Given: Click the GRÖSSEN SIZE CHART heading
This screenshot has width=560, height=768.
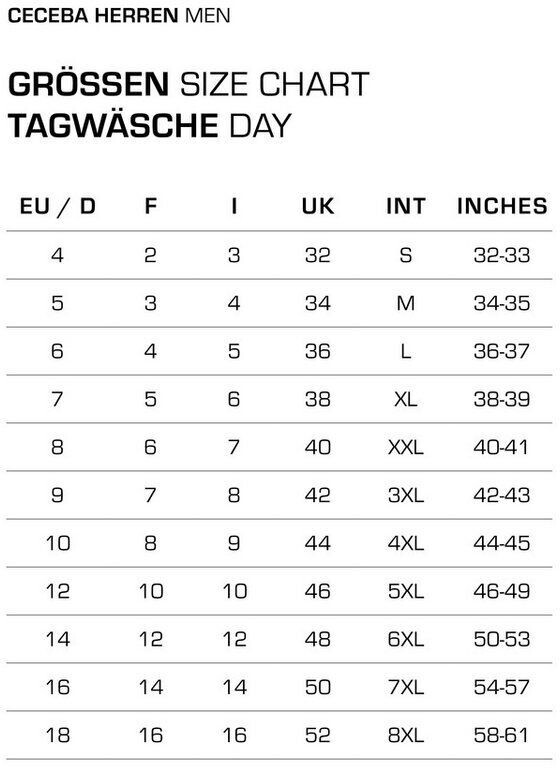Looking at the screenshot, I should tap(189, 84).
